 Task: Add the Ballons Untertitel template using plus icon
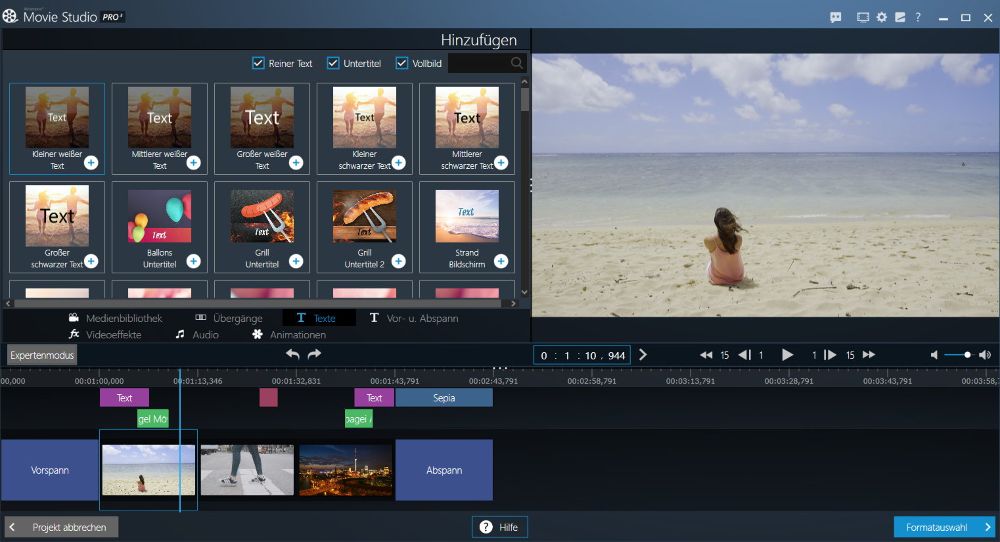193,261
